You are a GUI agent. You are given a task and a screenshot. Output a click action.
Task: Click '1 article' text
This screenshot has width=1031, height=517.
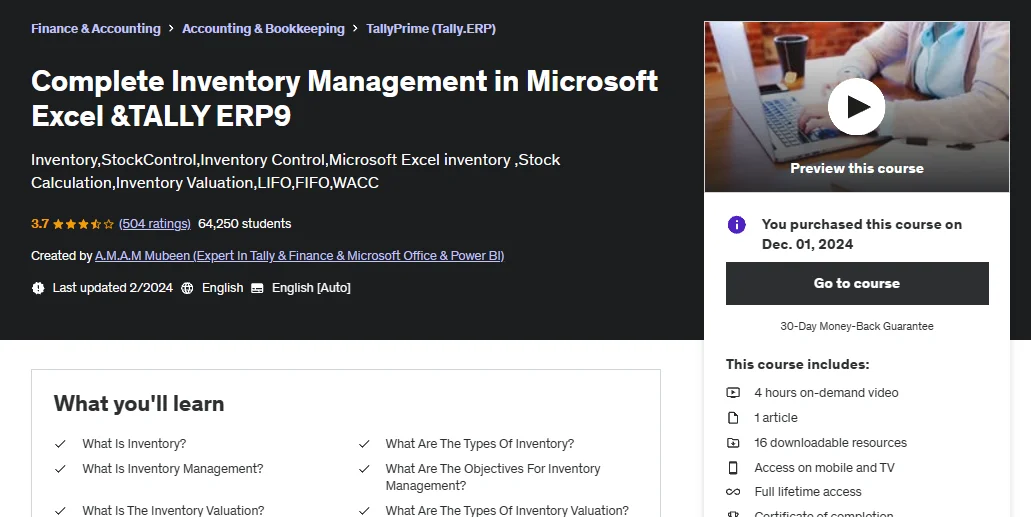tap(776, 418)
